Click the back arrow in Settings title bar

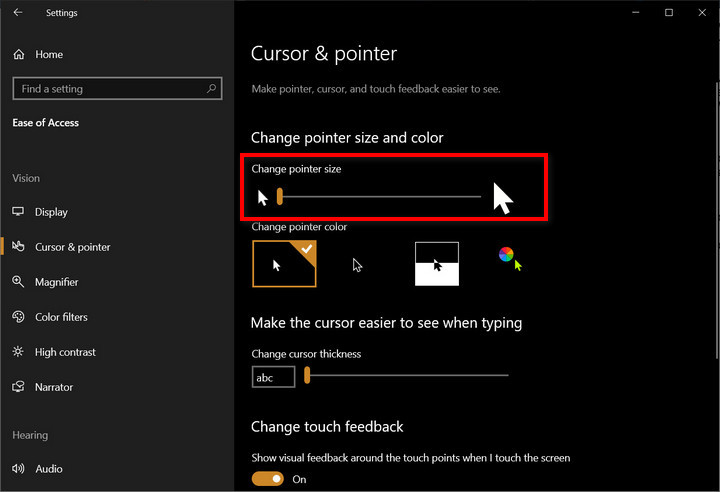pyautogui.click(x=19, y=13)
